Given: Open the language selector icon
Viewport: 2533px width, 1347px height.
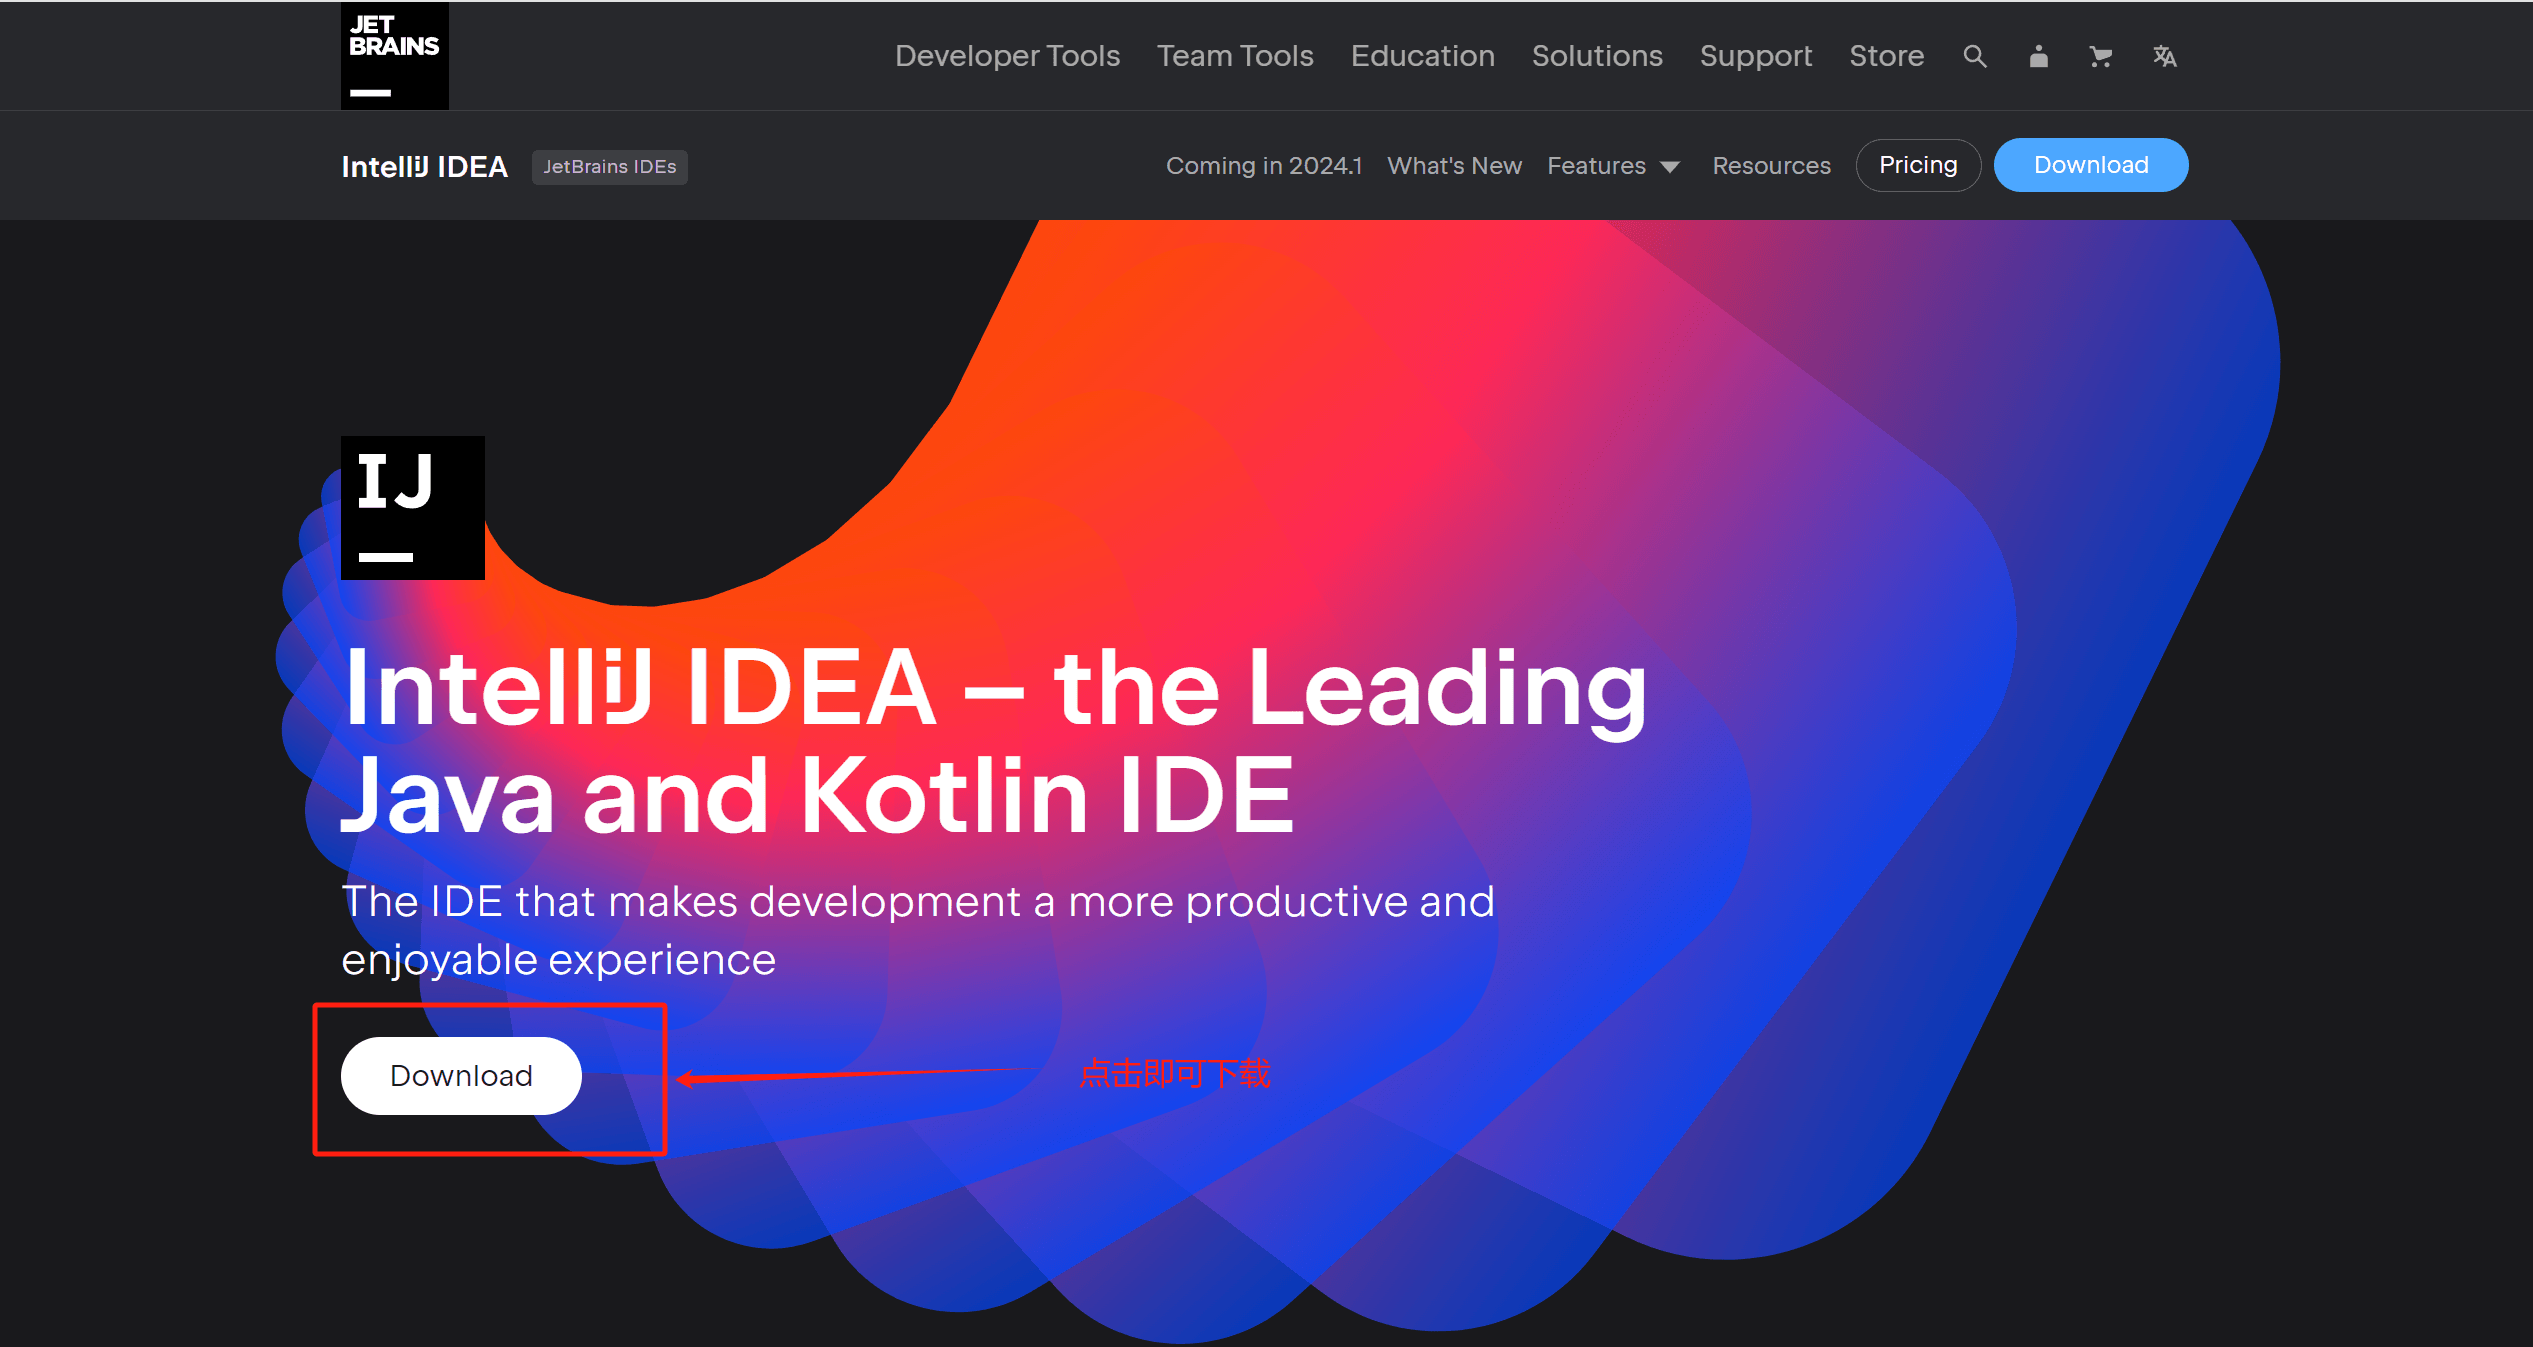Looking at the screenshot, I should (2164, 57).
